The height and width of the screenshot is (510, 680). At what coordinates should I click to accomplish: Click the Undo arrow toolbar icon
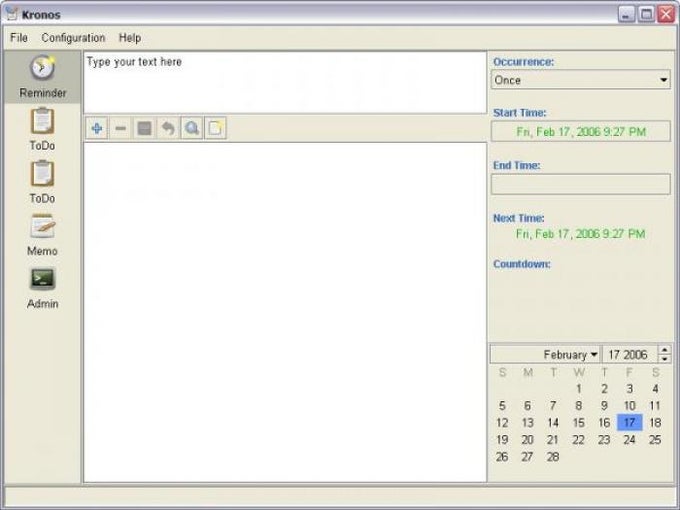point(168,128)
